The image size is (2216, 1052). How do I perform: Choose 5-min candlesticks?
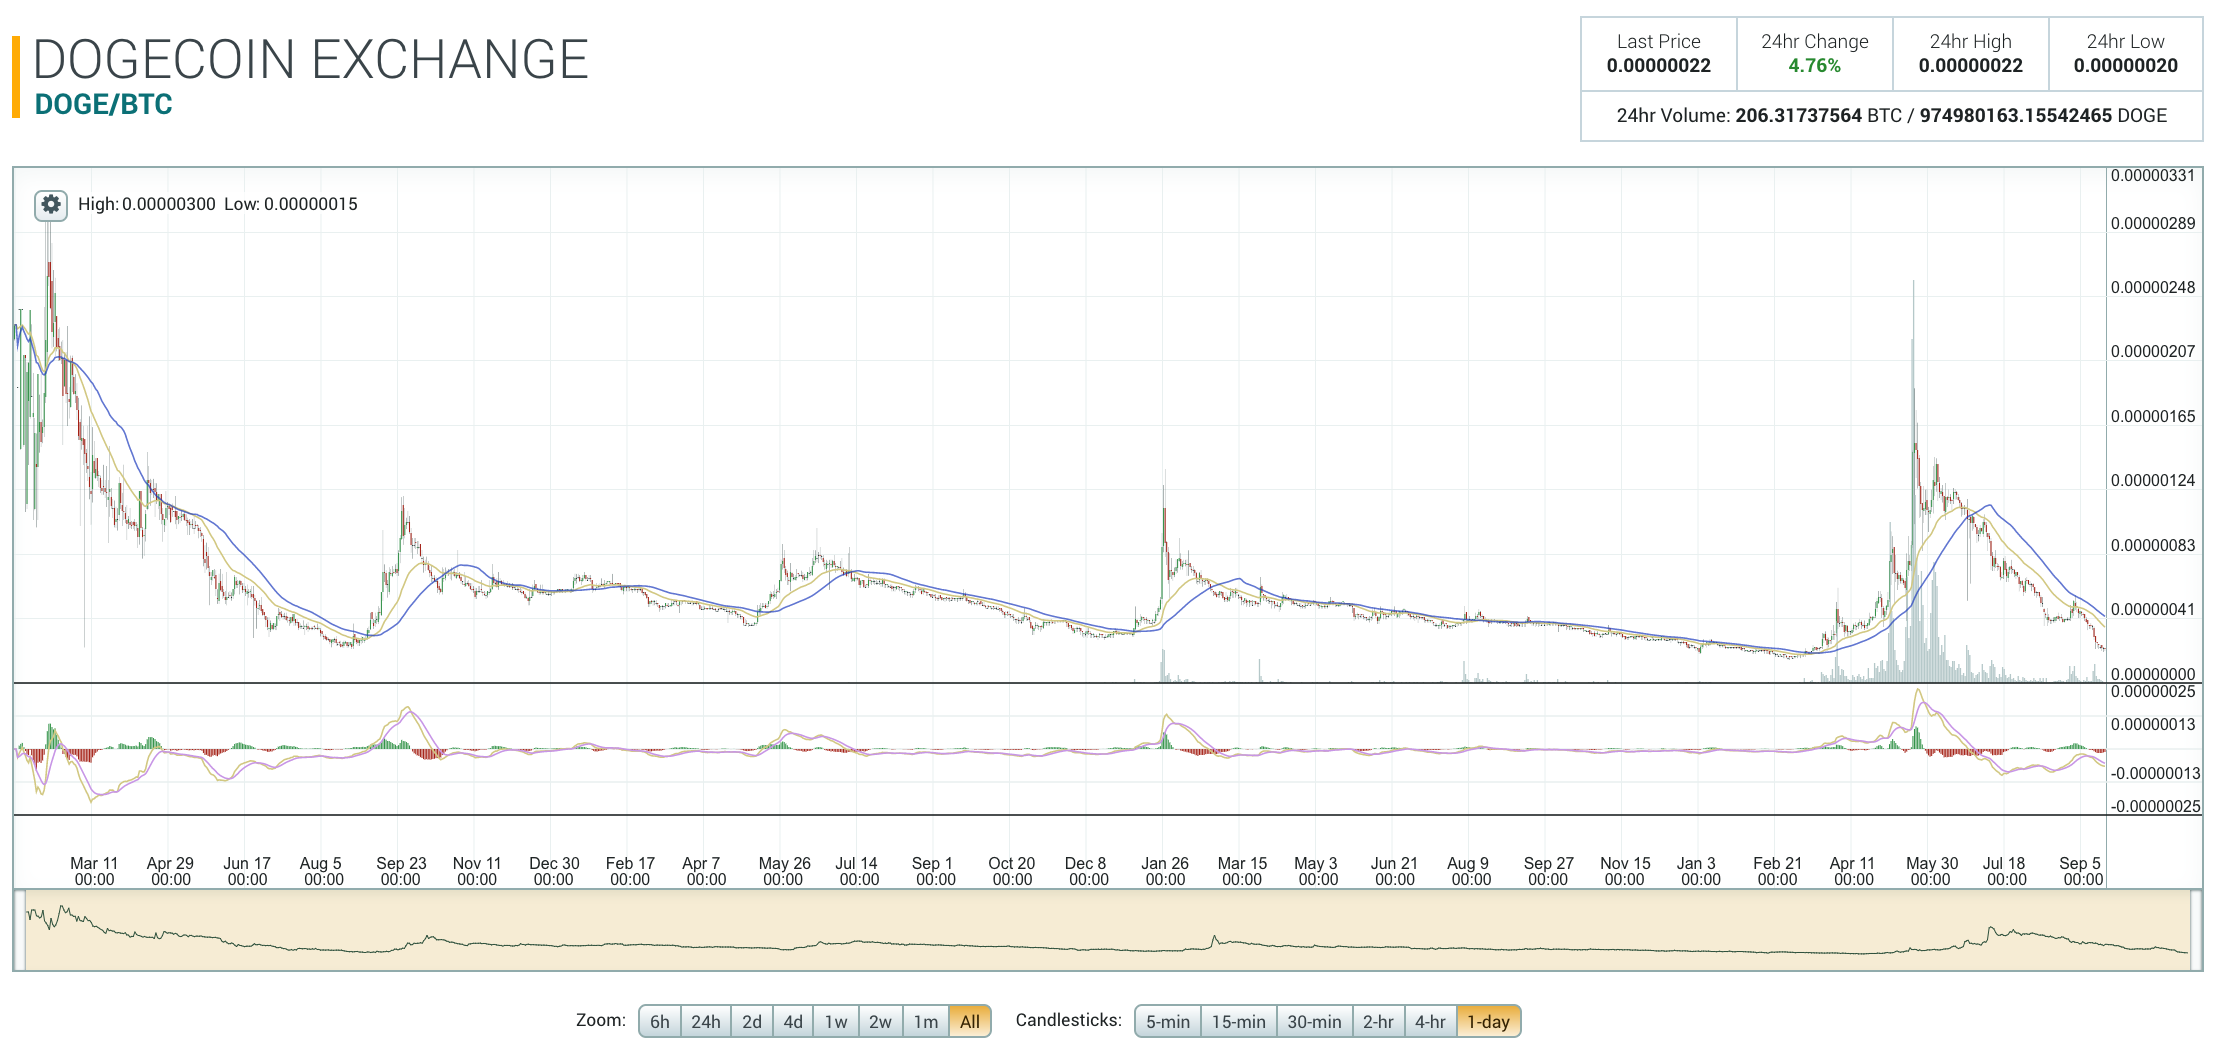(1168, 1021)
